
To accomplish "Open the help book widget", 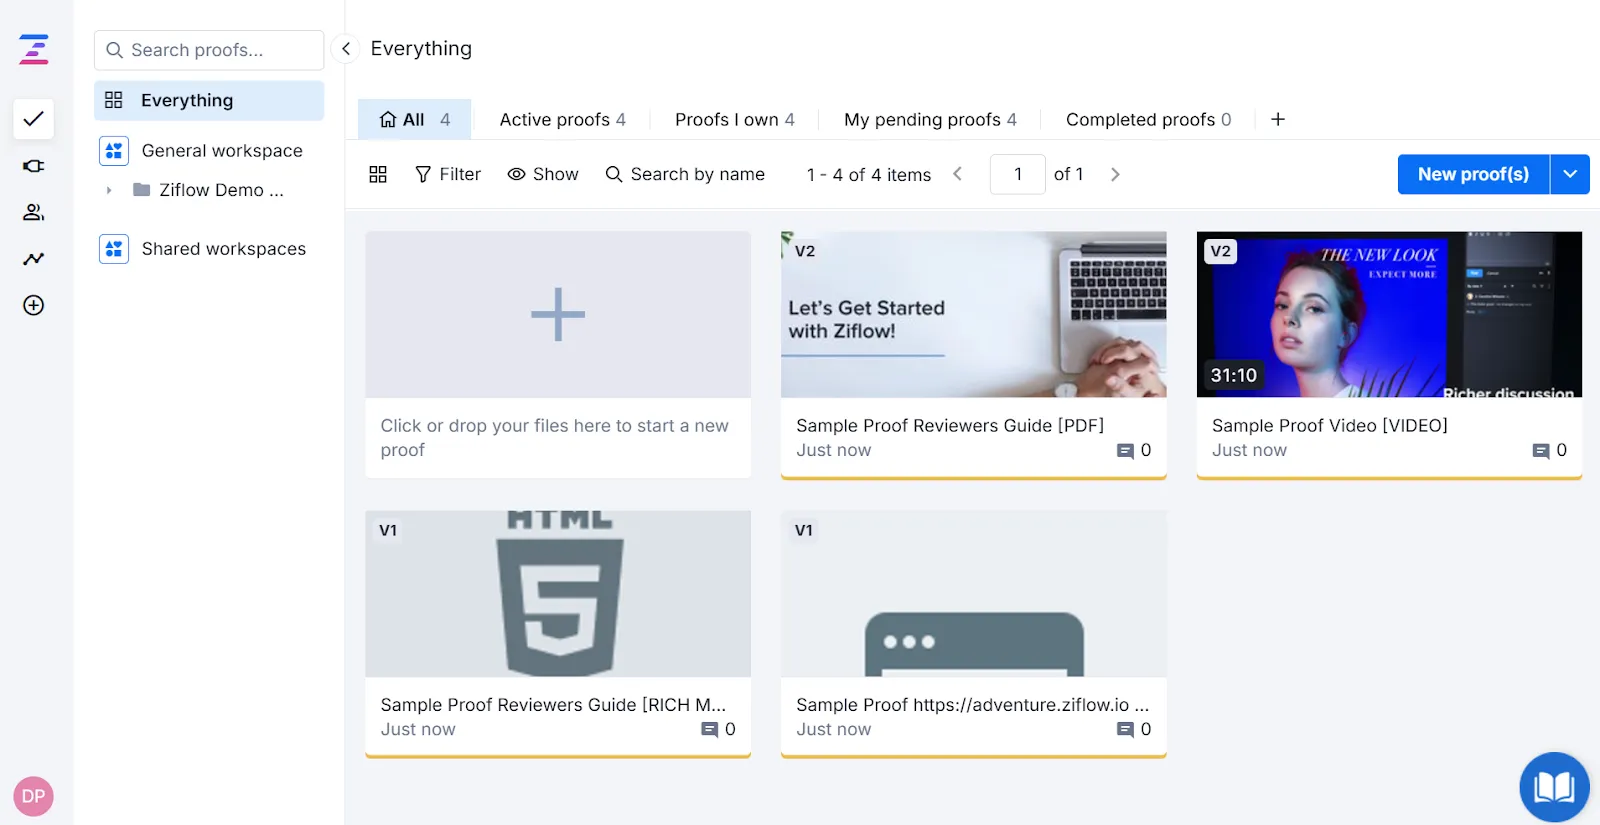I will (1554, 787).
